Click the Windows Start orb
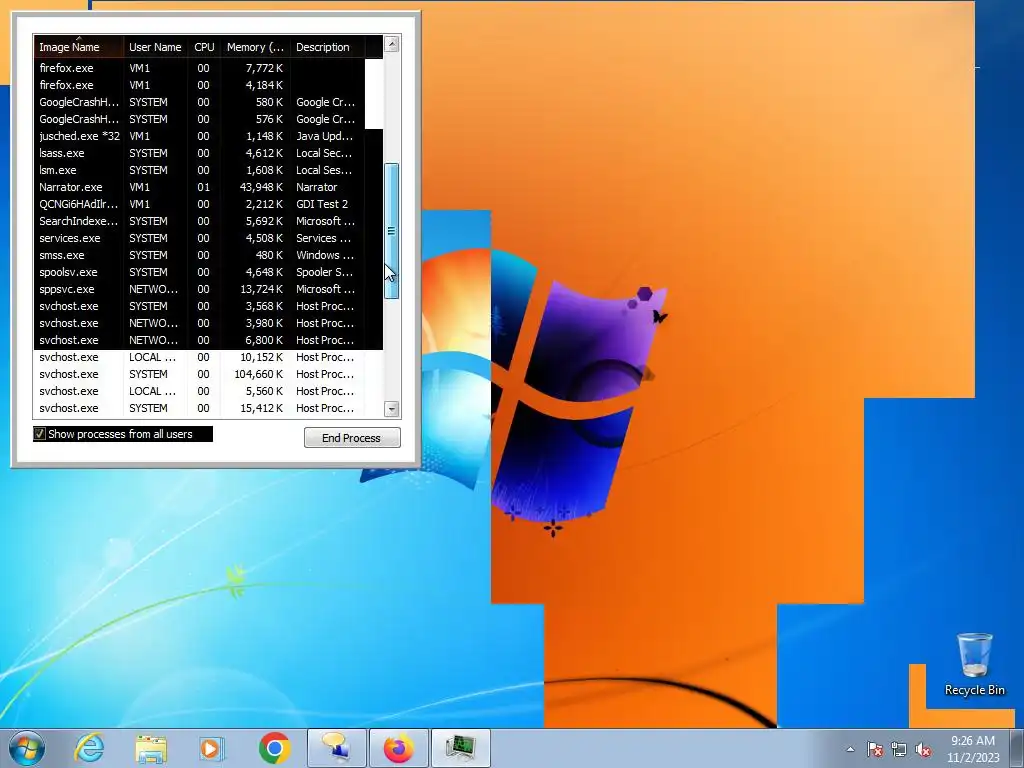 (x=27, y=748)
